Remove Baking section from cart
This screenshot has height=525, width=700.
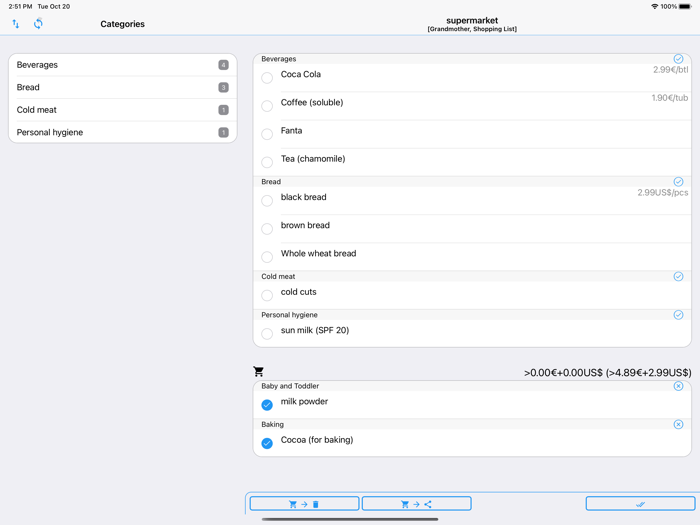[678, 424]
